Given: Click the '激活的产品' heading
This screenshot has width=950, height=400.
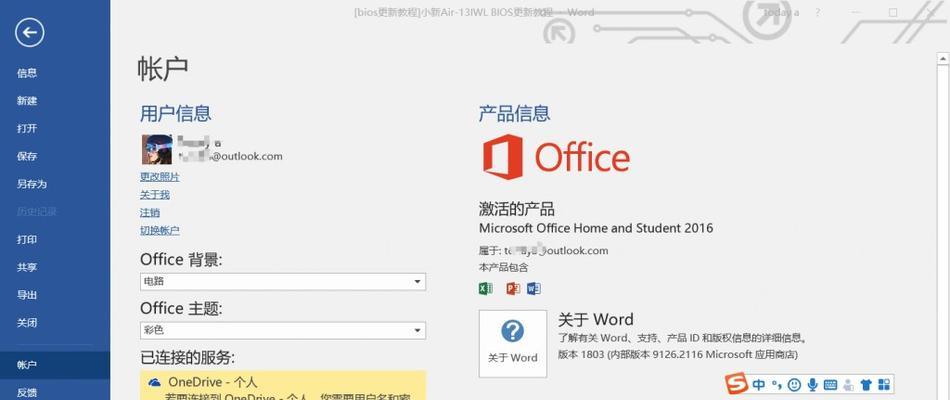Looking at the screenshot, I should (516, 210).
